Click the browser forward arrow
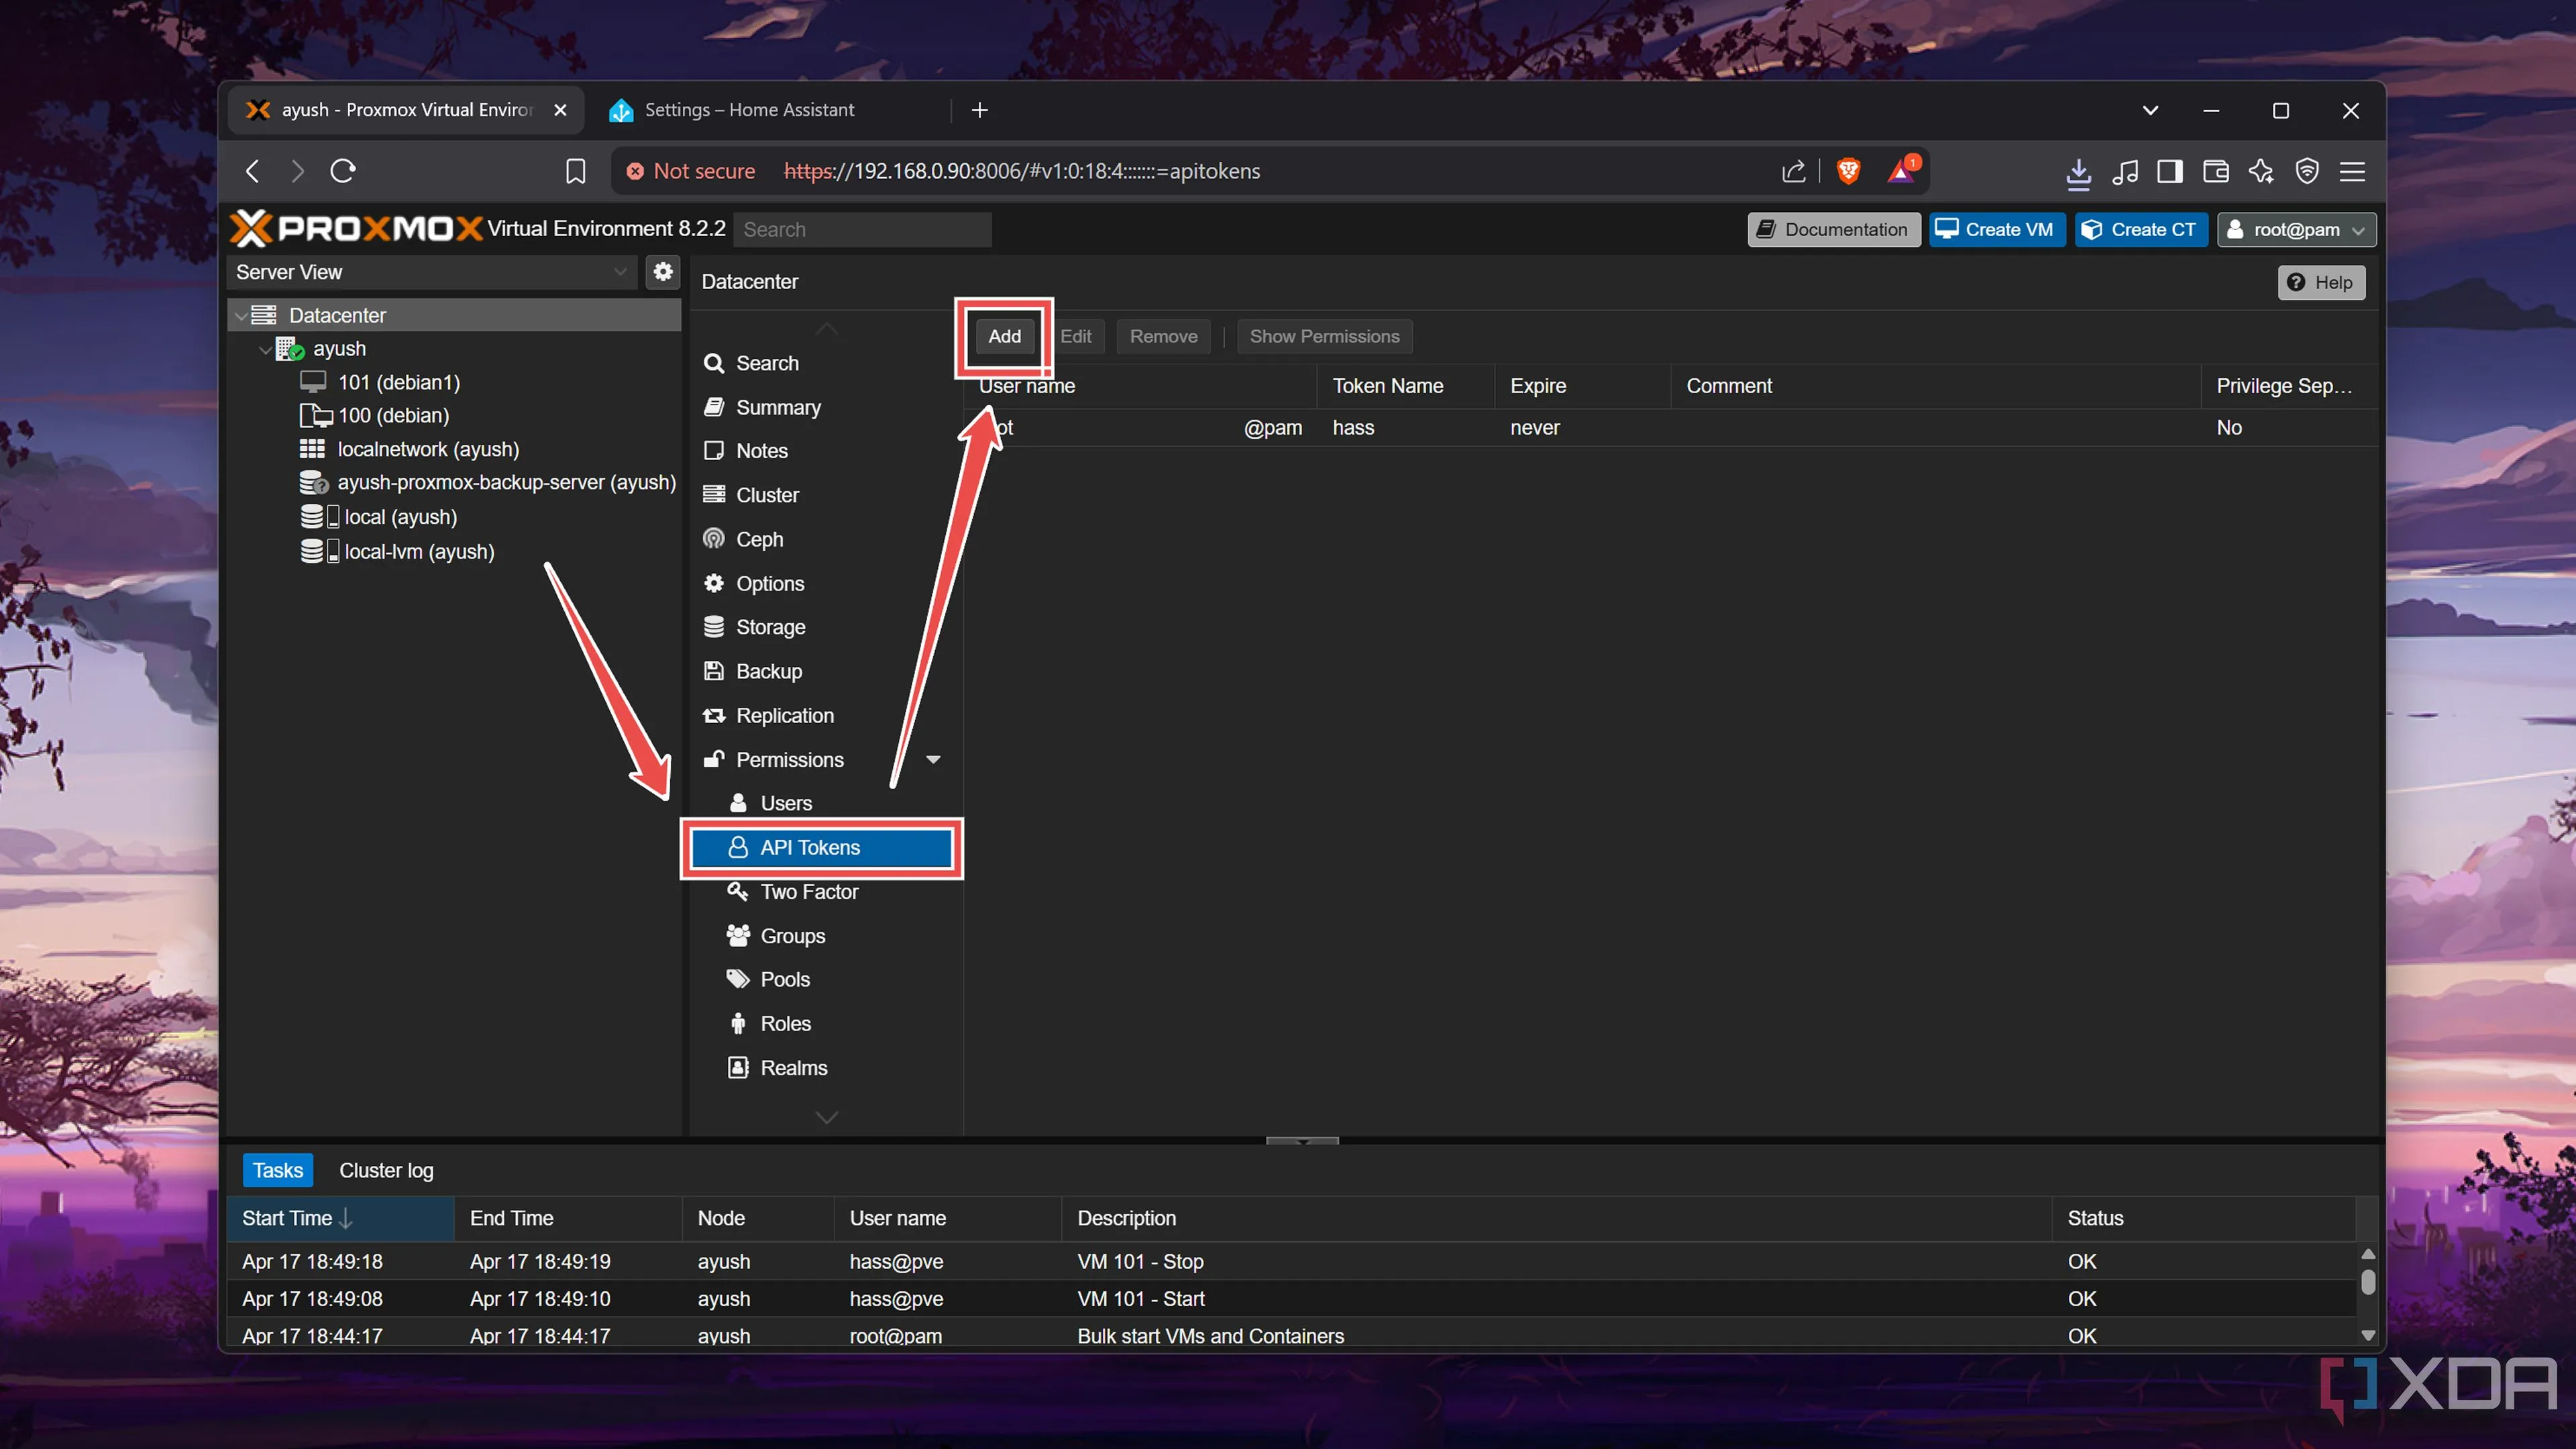2576x1449 pixels. click(x=297, y=171)
